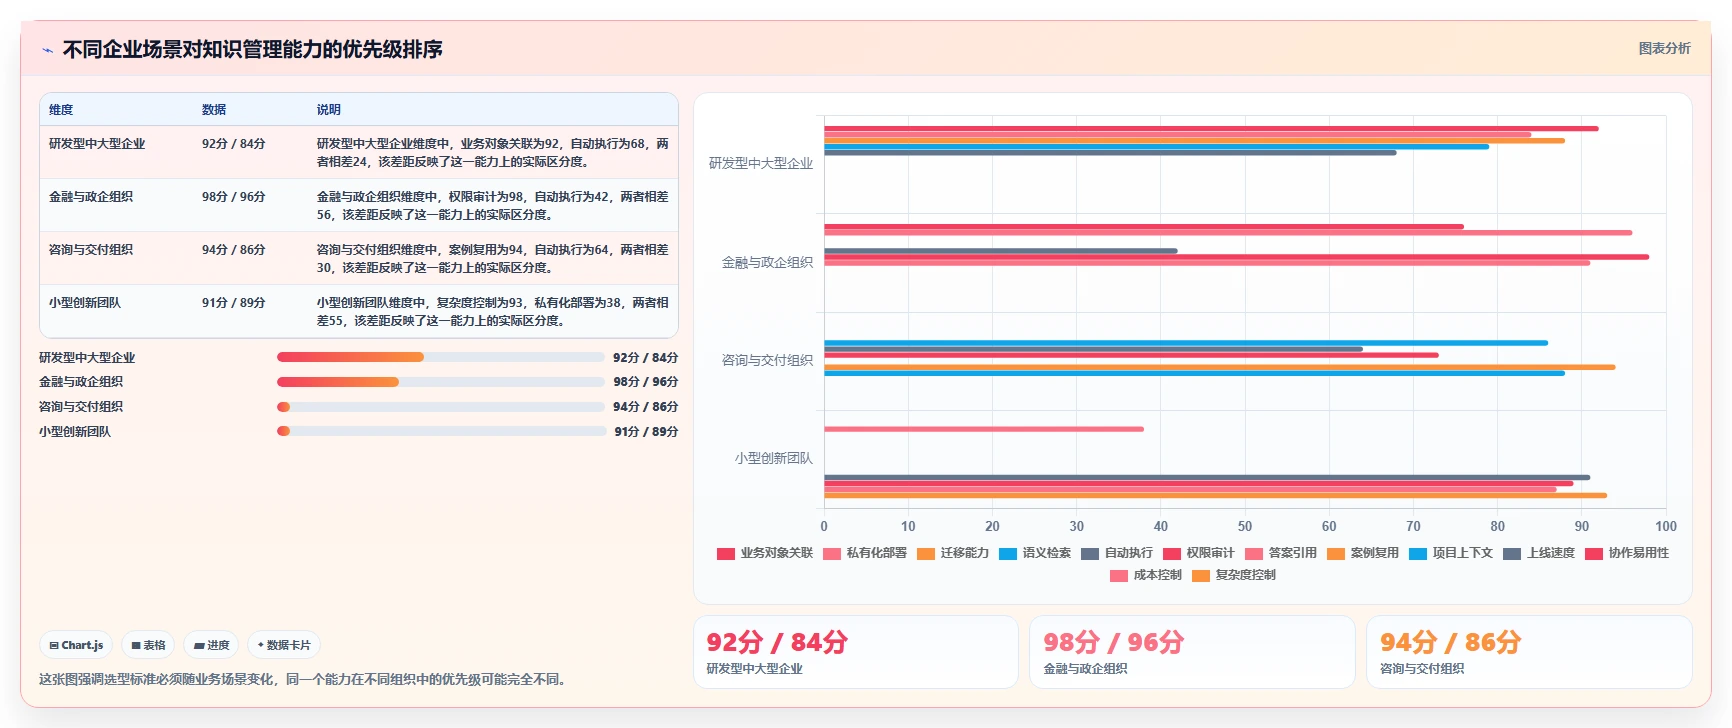Click the 91分 / 89分 value in the table
1732x728 pixels.
[x=234, y=303]
